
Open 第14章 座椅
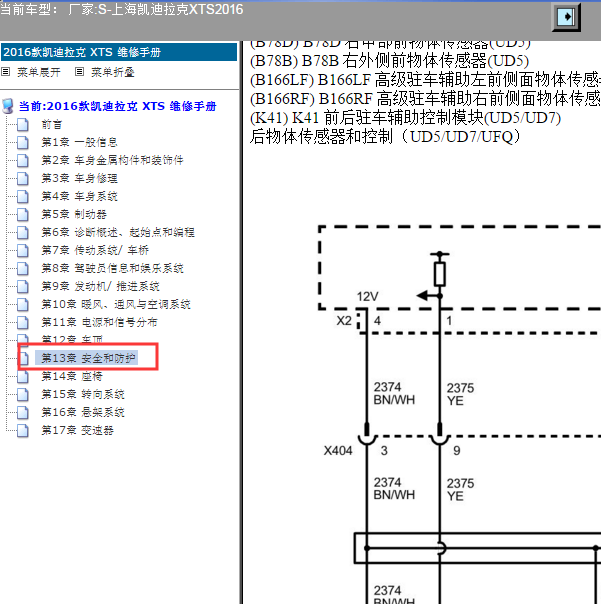coord(72,376)
